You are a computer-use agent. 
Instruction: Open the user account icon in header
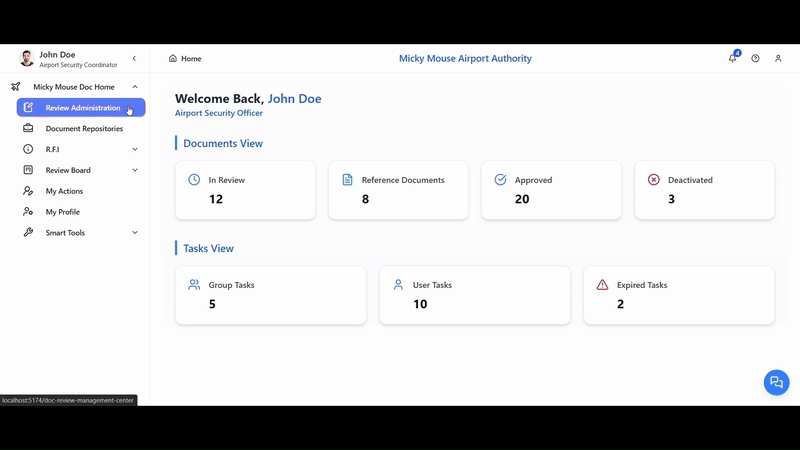[778, 58]
